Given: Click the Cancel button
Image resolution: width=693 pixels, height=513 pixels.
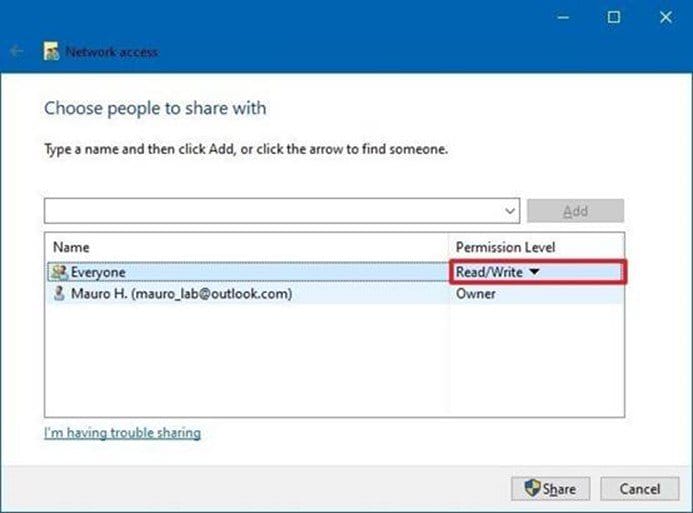Looking at the screenshot, I should (640, 489).
